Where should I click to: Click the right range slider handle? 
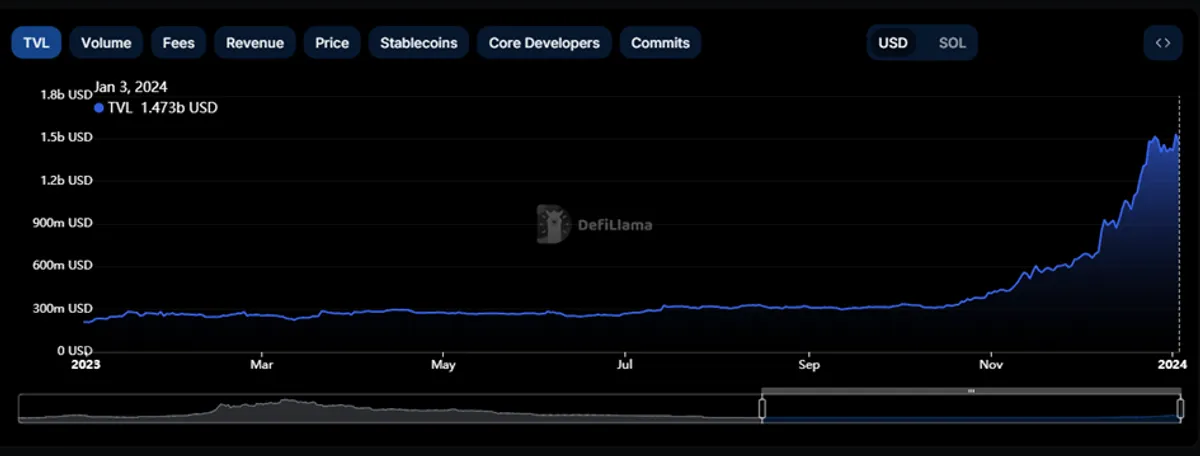[1180, 408]
